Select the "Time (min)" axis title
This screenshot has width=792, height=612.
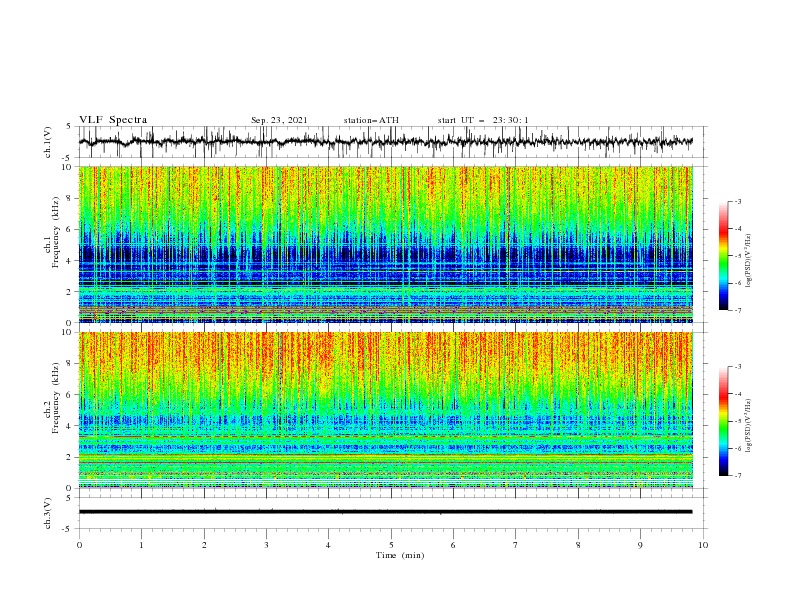tap(400, 555)
